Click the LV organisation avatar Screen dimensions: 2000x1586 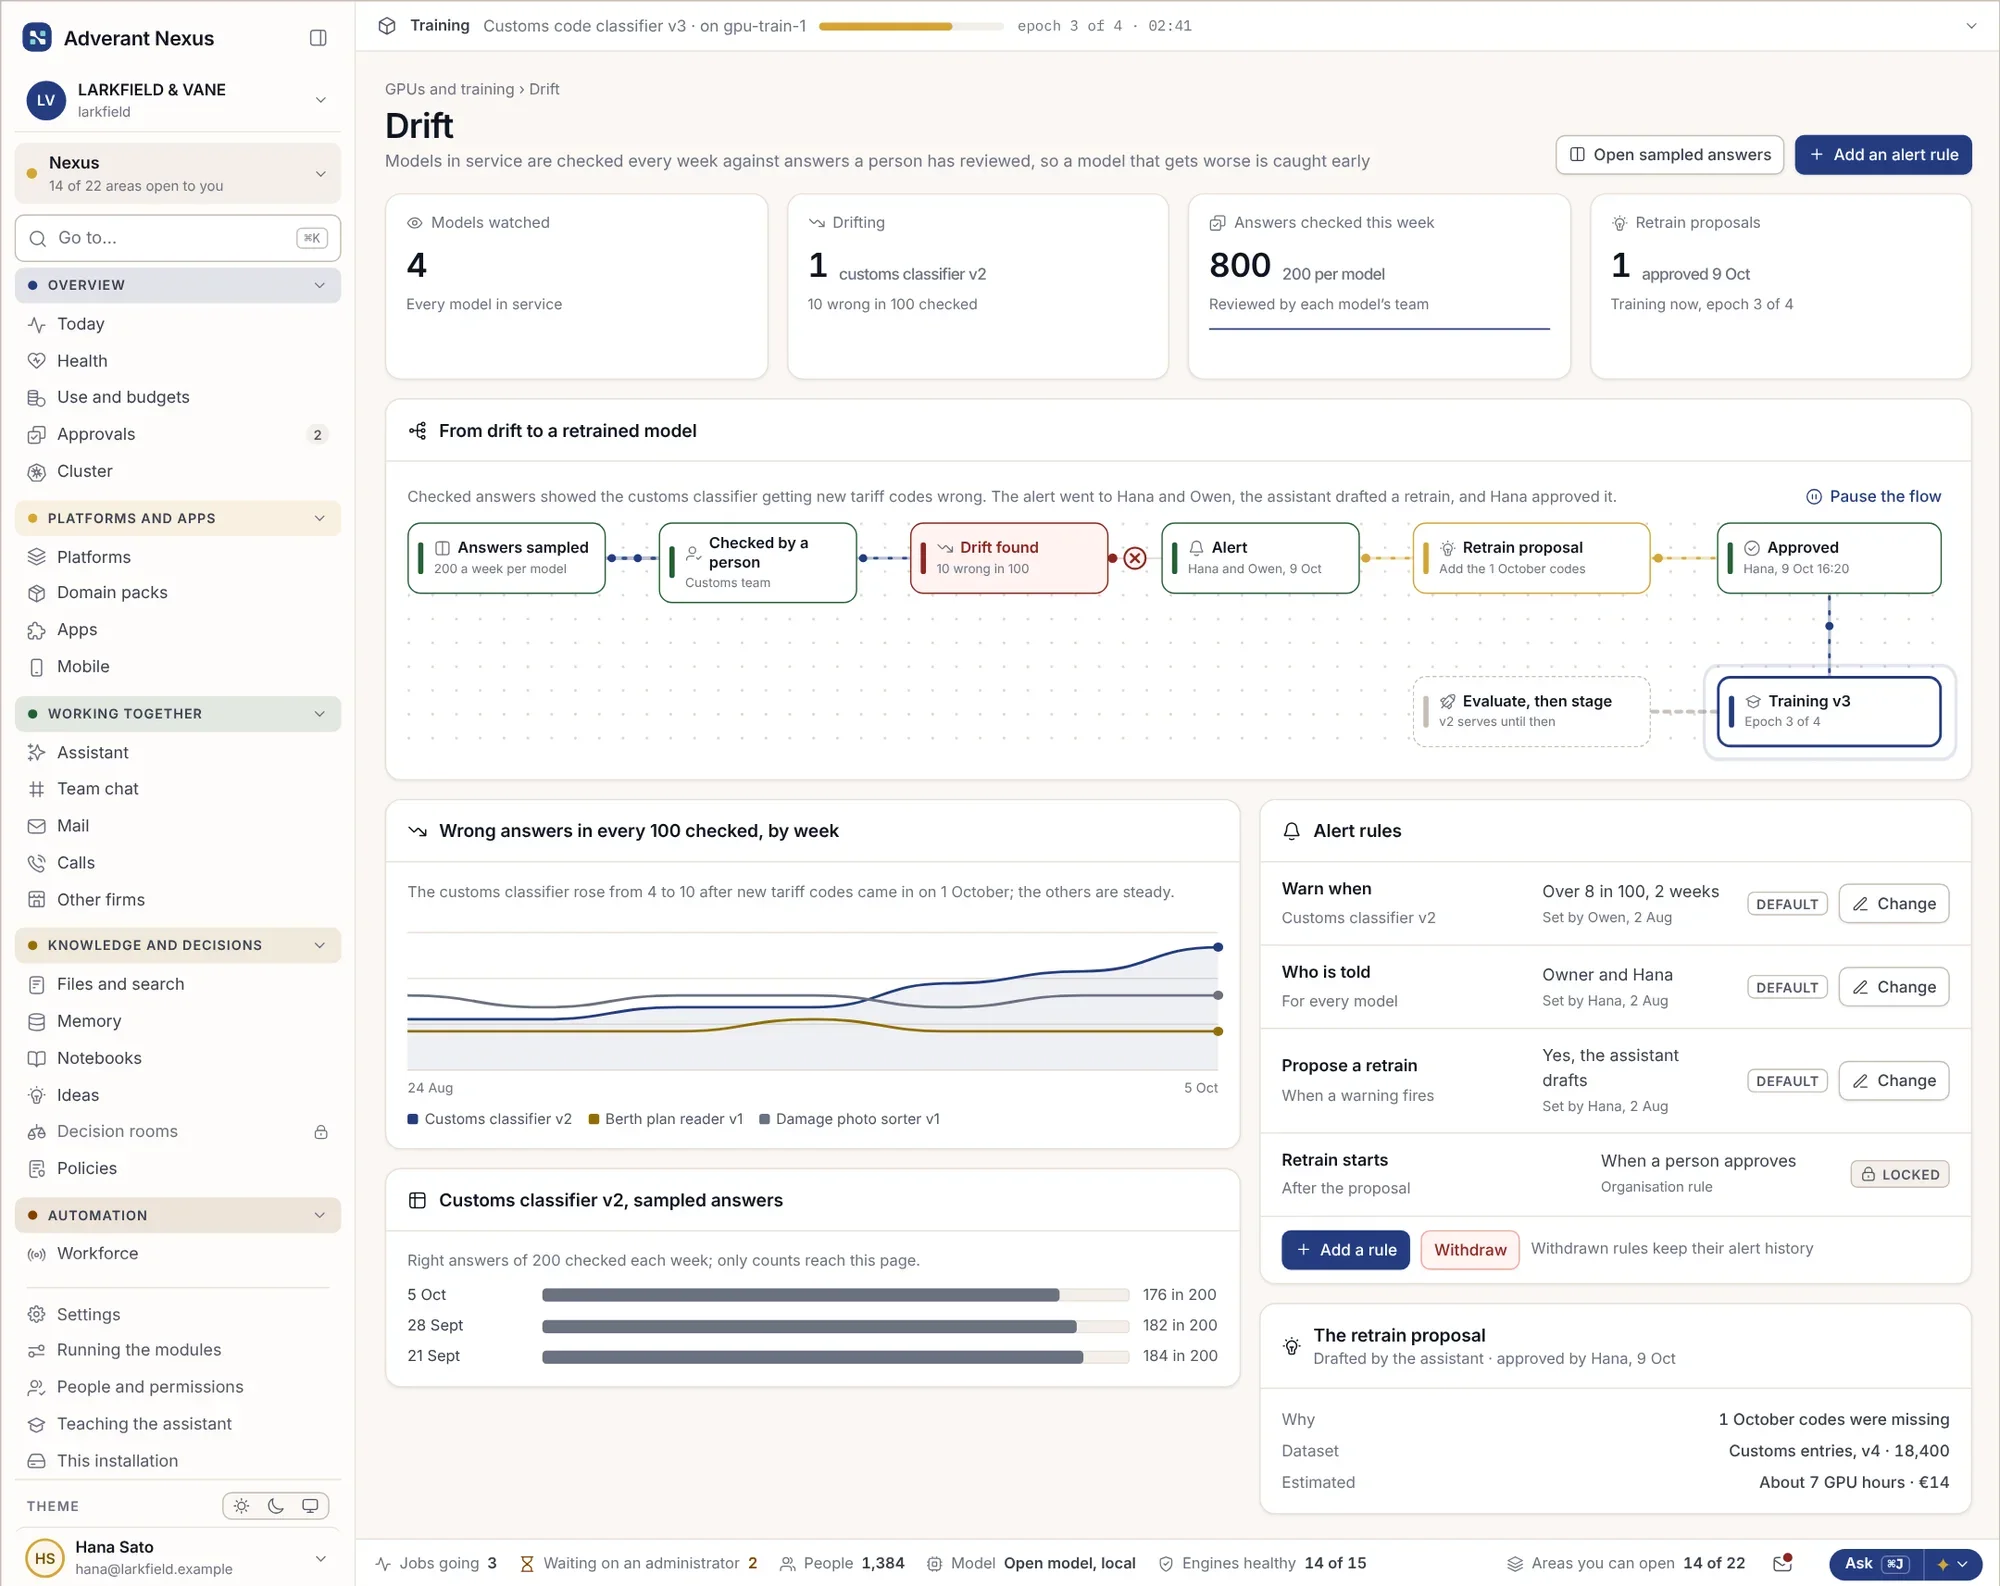[46, 100]
